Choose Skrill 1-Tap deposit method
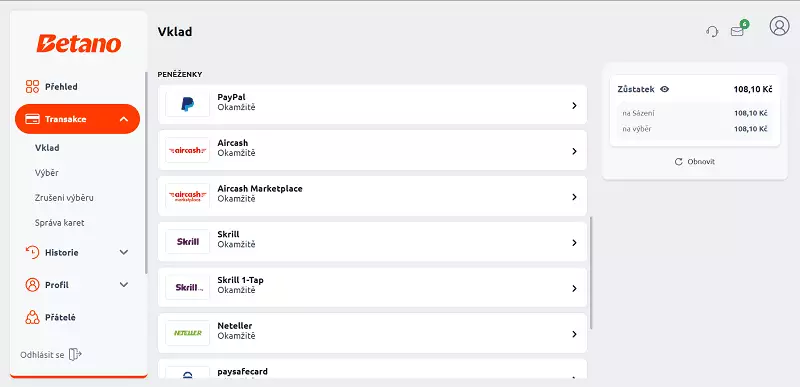The height and width of the screenshot is (387, 800). [372, 288]
